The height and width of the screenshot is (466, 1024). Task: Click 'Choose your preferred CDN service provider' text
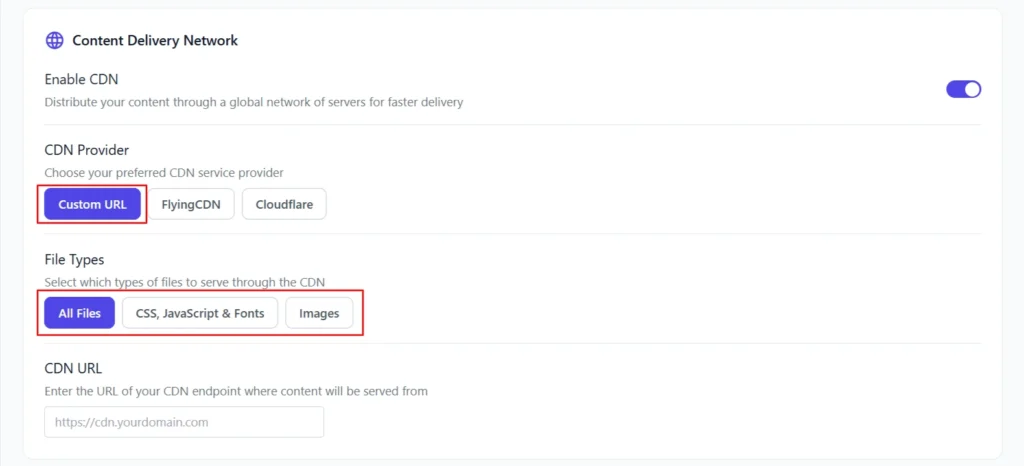click(164, 173)
